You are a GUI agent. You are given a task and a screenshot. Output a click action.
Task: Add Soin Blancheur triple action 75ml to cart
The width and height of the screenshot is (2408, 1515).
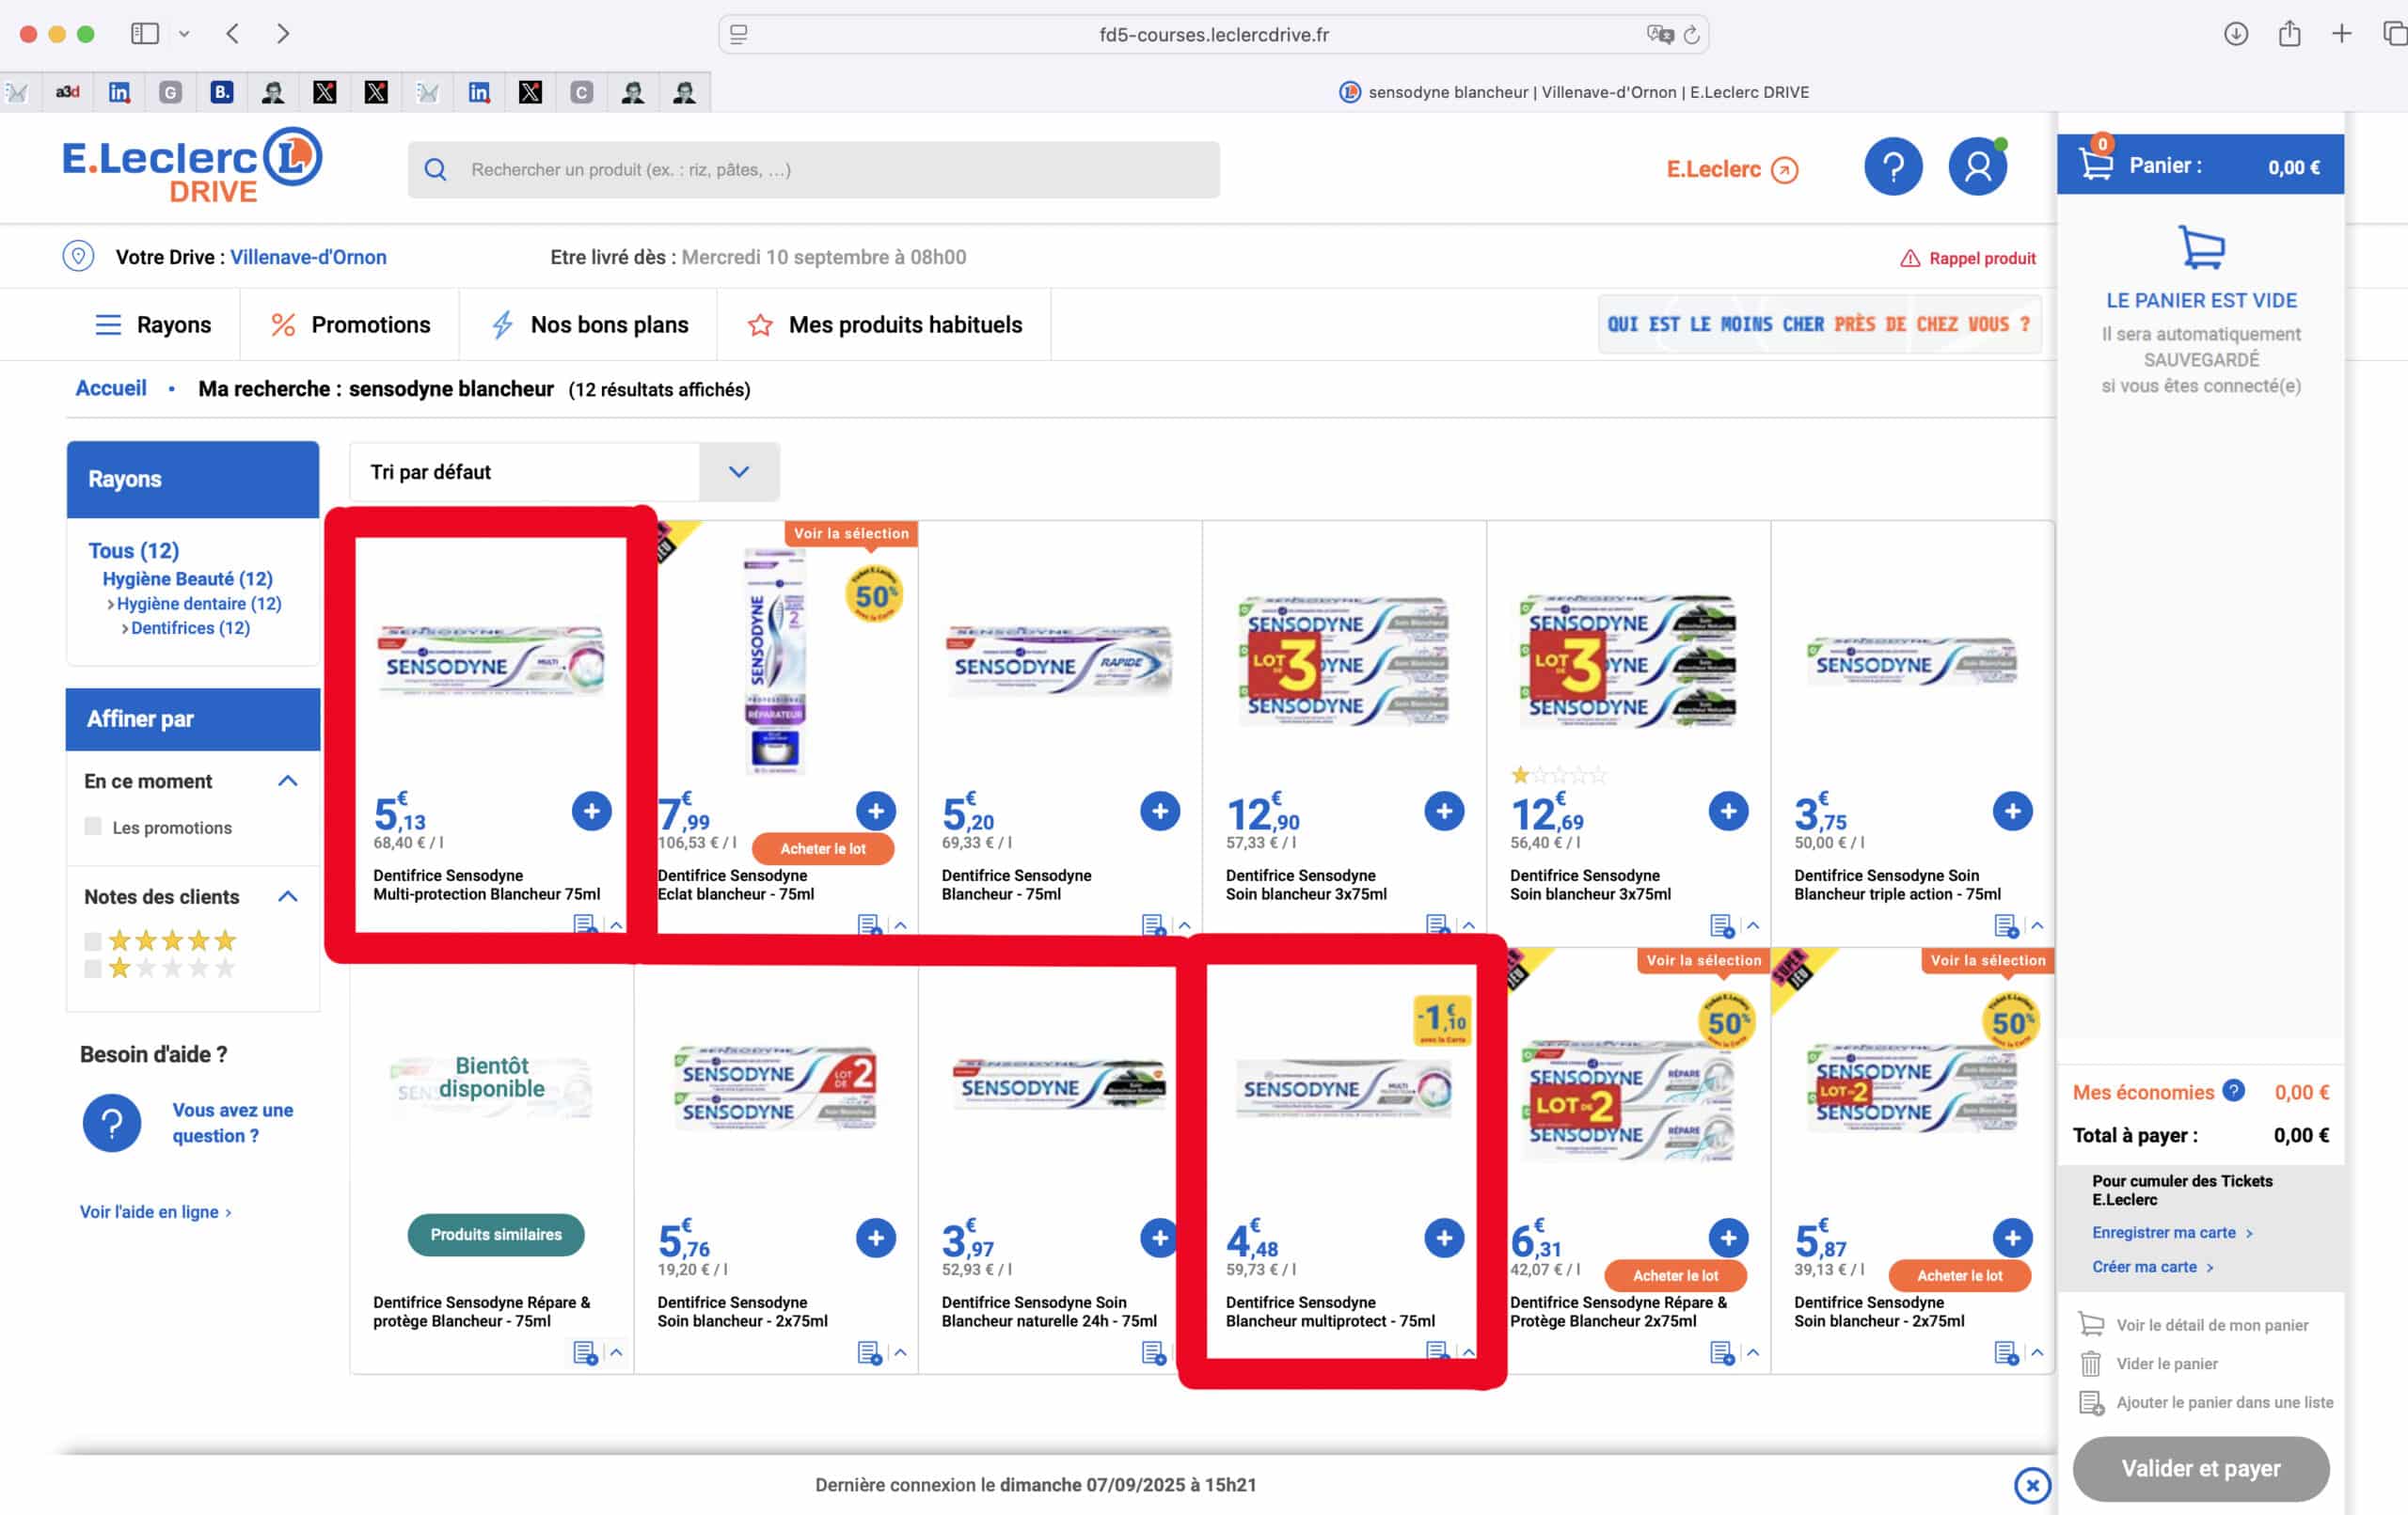[2012, 811]
